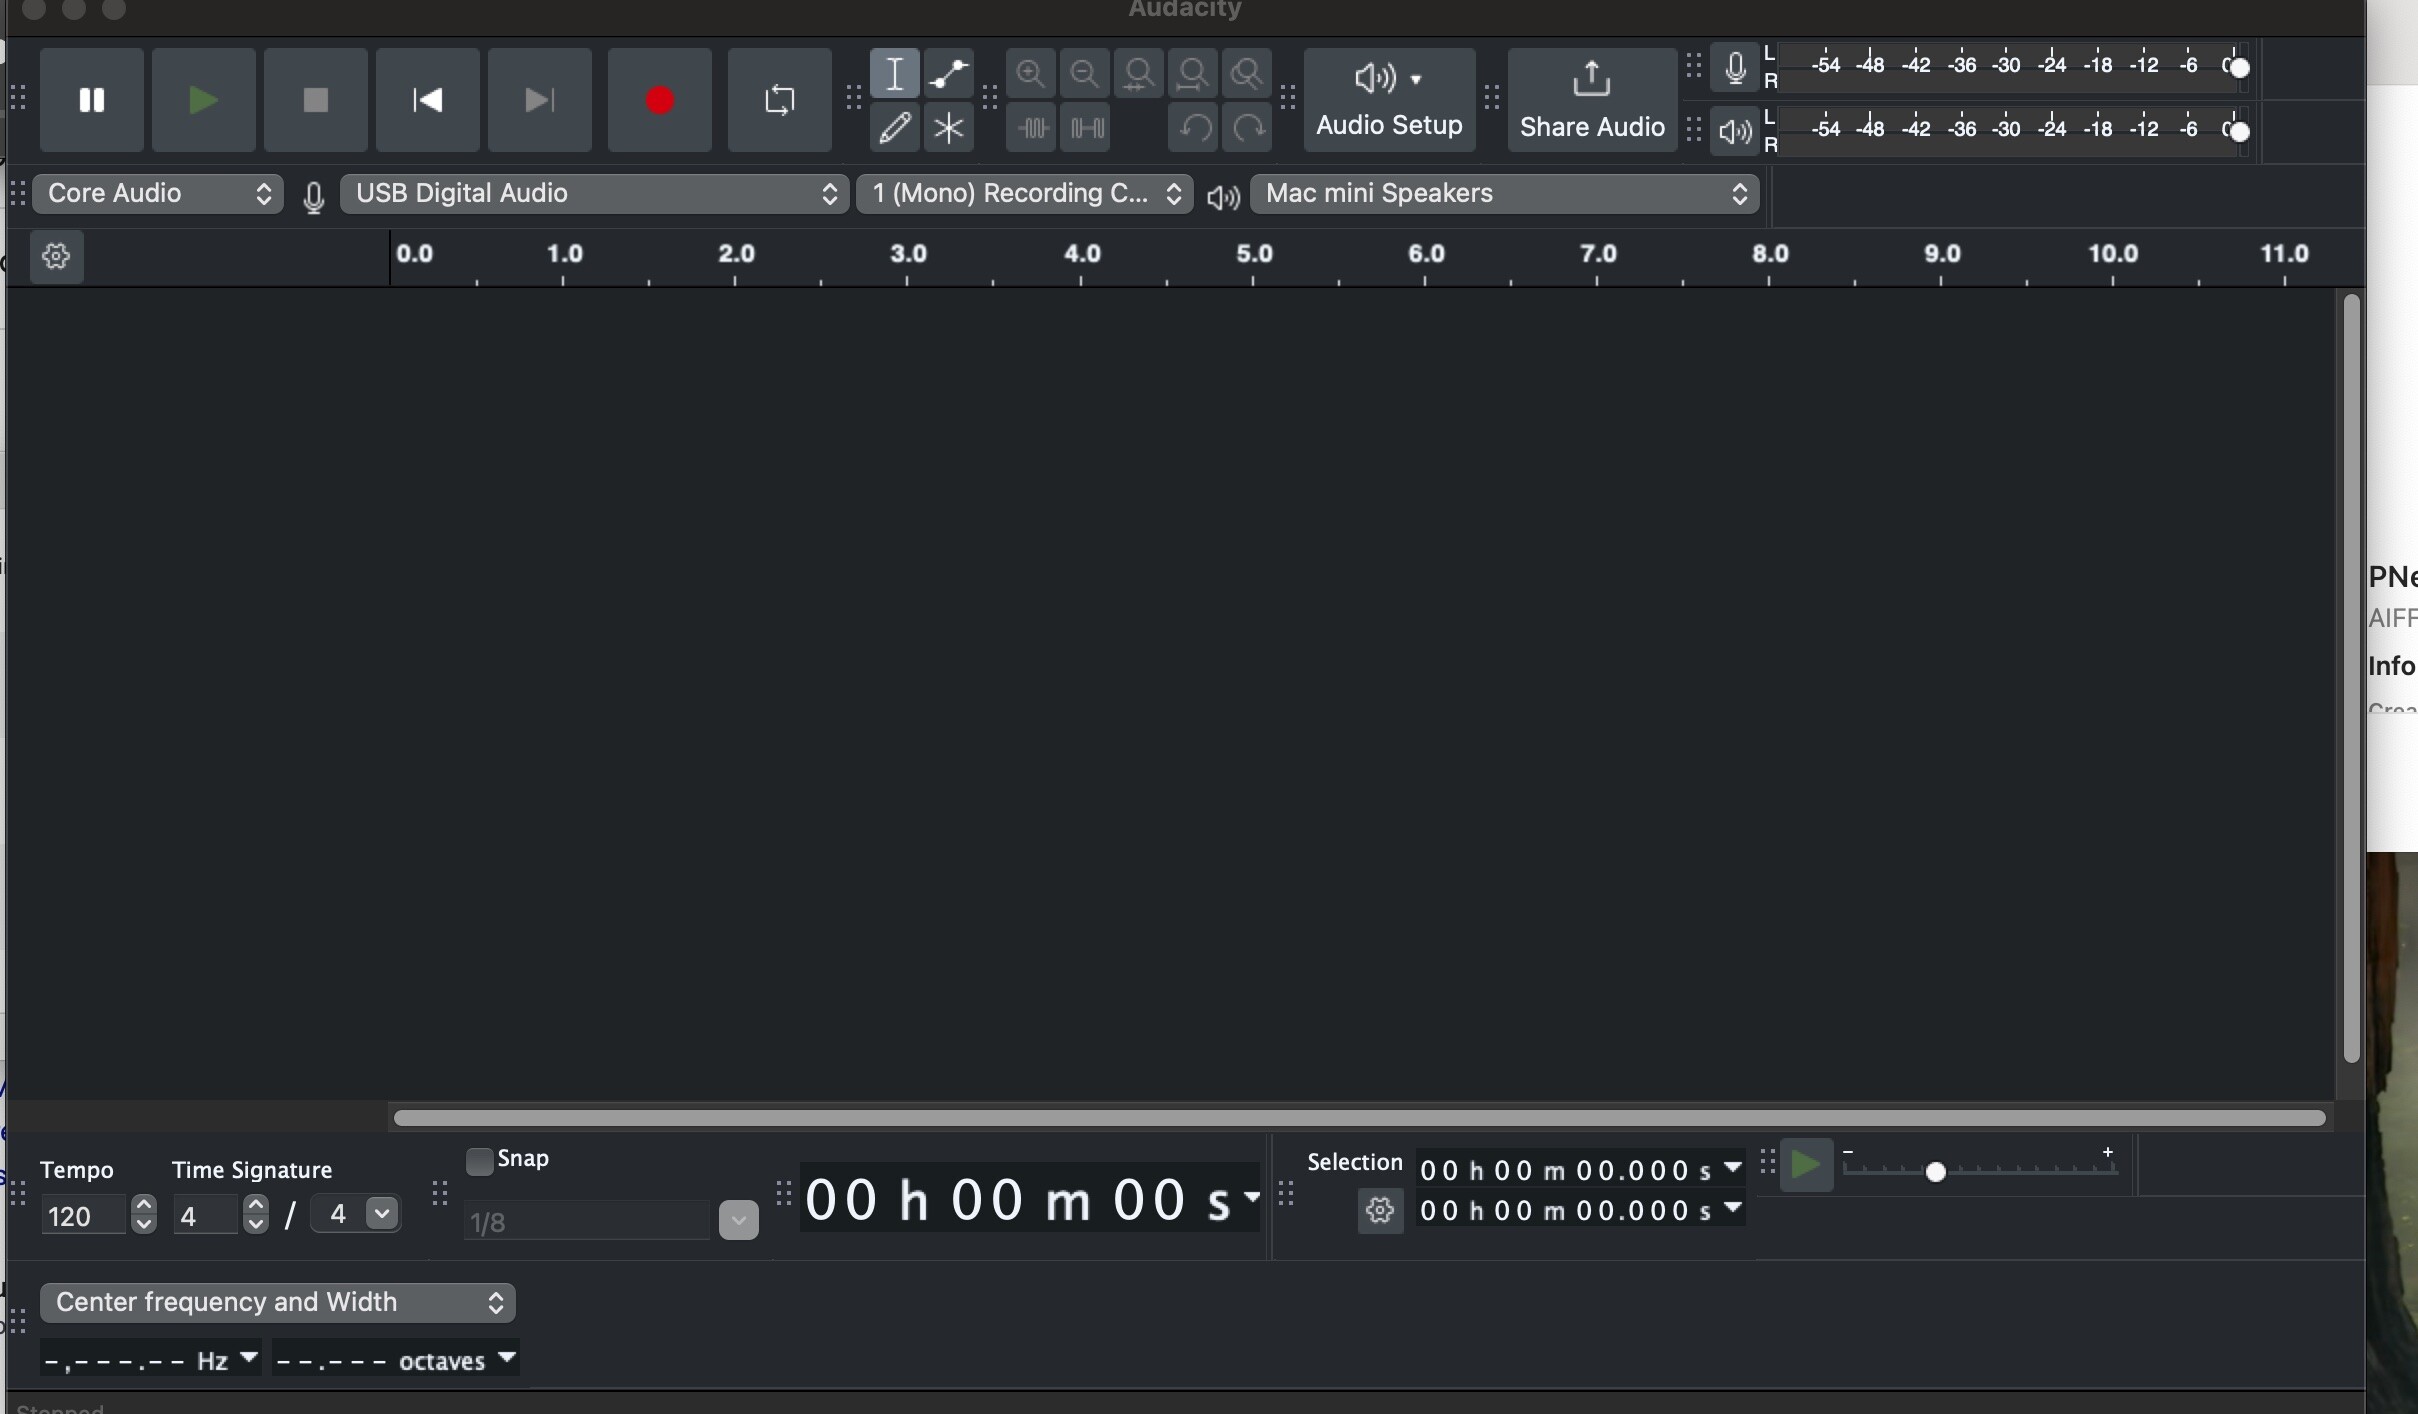Toggle the Pause button
The width and height of the screenshot is (2418, 1414).
click(92, 100)
